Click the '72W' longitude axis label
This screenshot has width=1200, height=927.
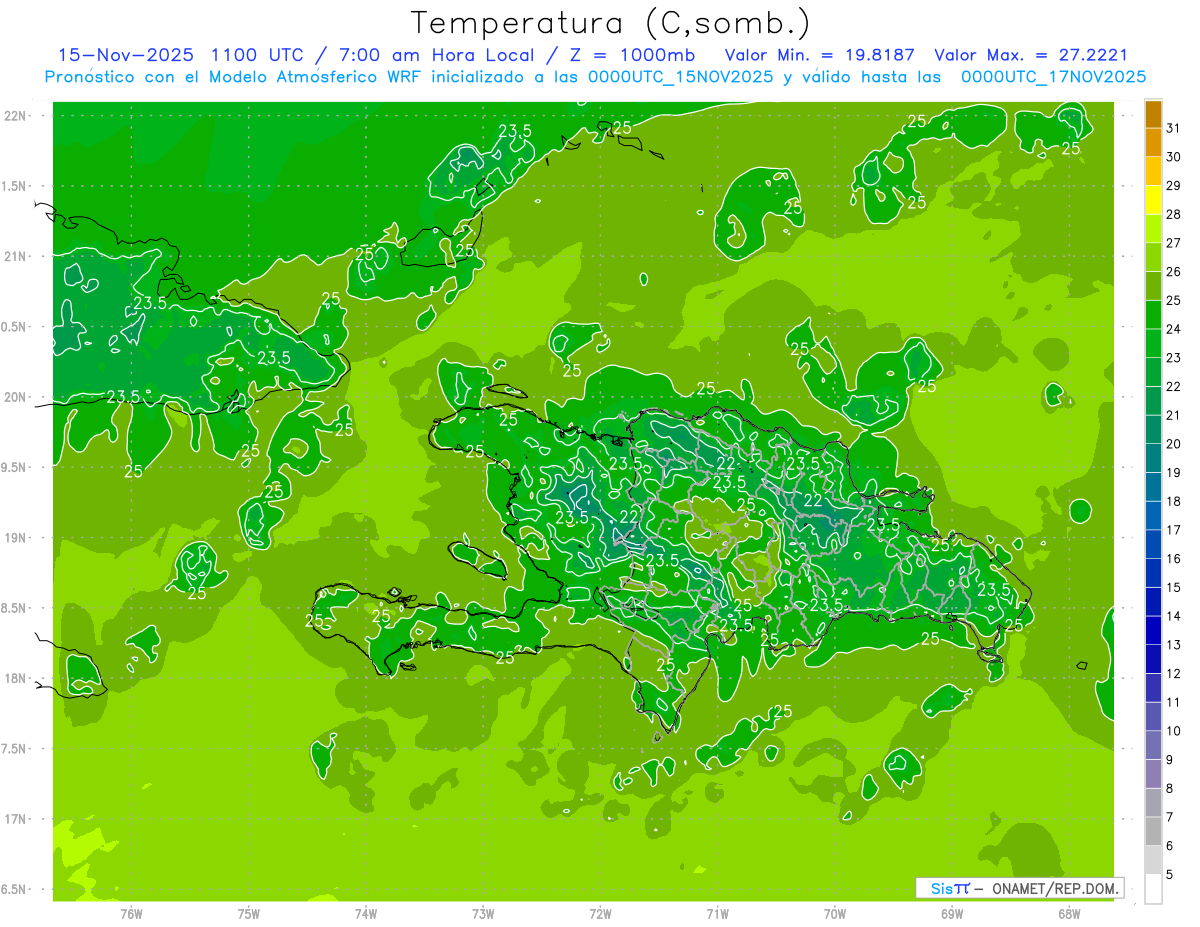[x=600, y=914]
